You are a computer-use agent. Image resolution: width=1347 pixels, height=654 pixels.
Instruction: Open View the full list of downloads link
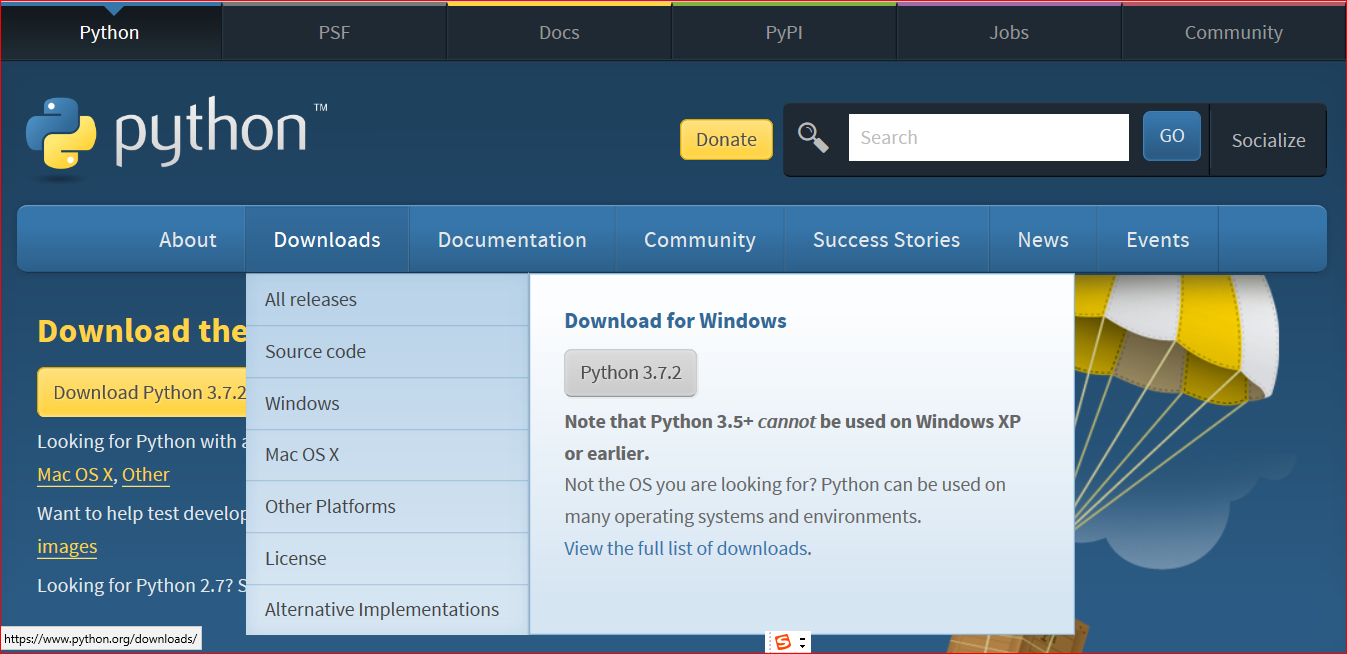pos(686,548)
